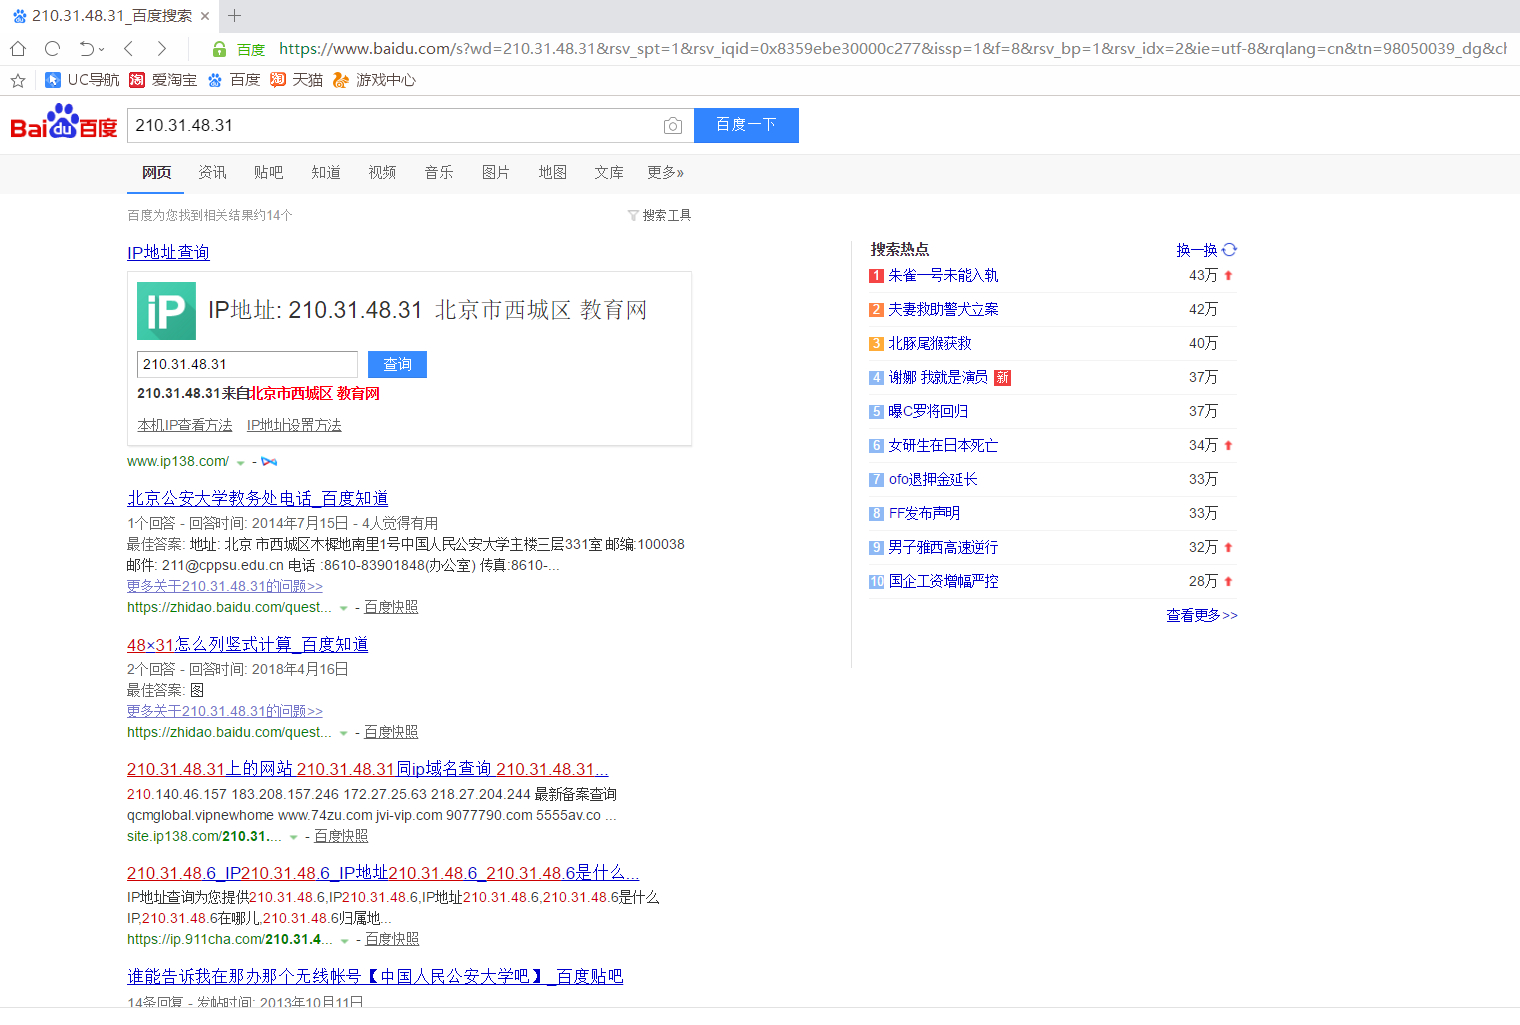Screen dimensions: 1520x1025
Task: Click the browser address bar URL
Action: (892, 49)
